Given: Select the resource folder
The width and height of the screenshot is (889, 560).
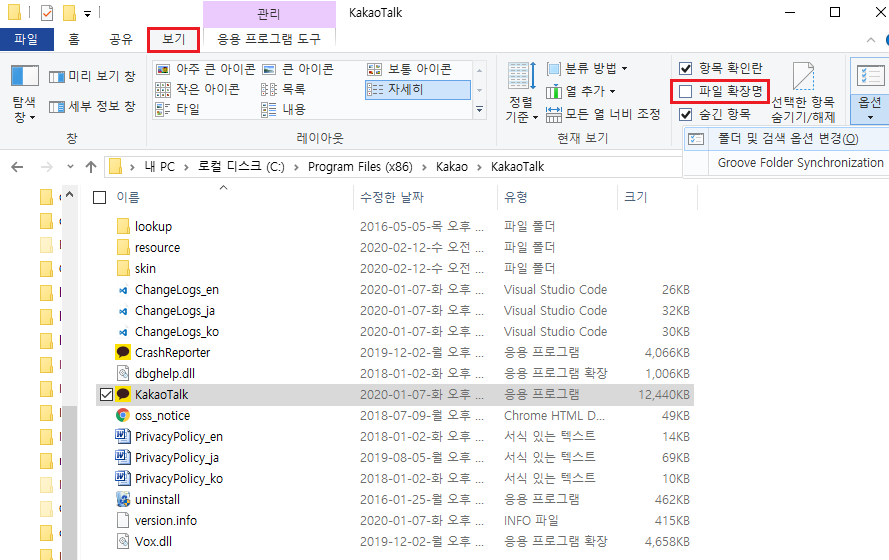Looking at the screenshot, I should [157, 248].
